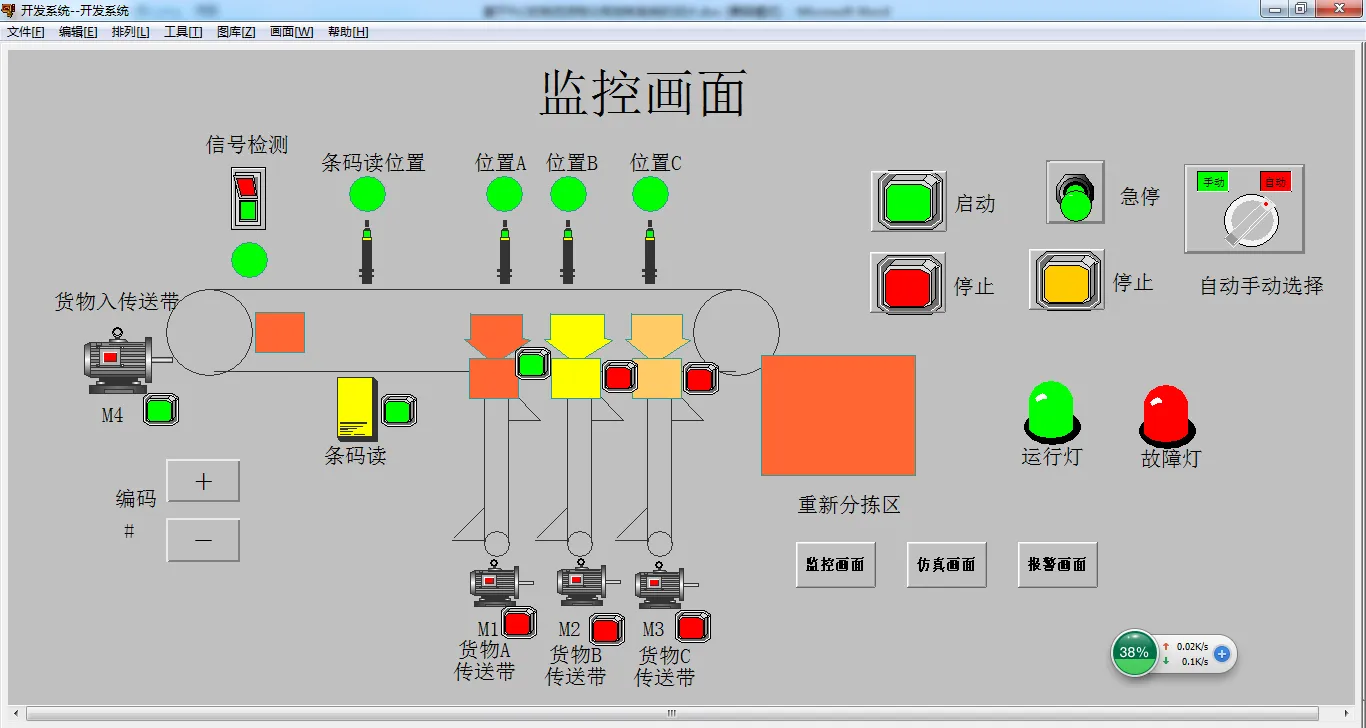Screen dimensions: 1366x728
Task: Click the yellow cargo box at position B
Action: (x=576, y=379)
